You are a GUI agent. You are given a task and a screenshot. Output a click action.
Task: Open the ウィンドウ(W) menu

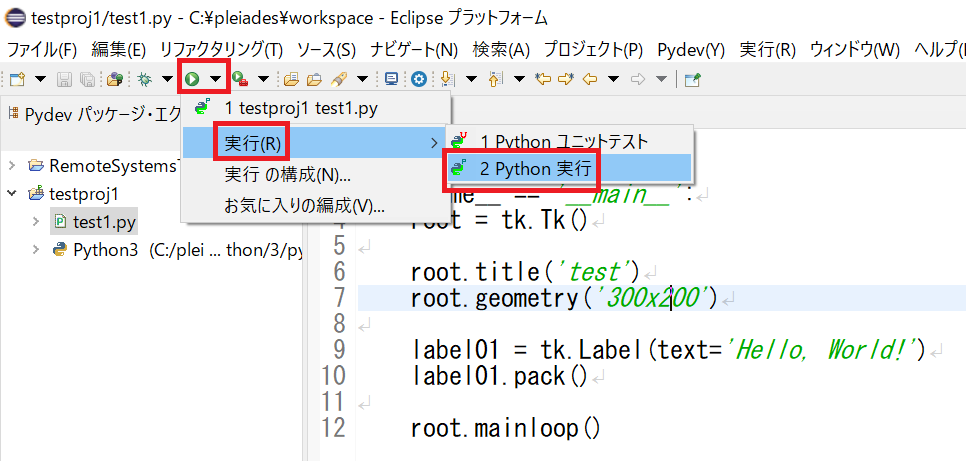(855, 49)
